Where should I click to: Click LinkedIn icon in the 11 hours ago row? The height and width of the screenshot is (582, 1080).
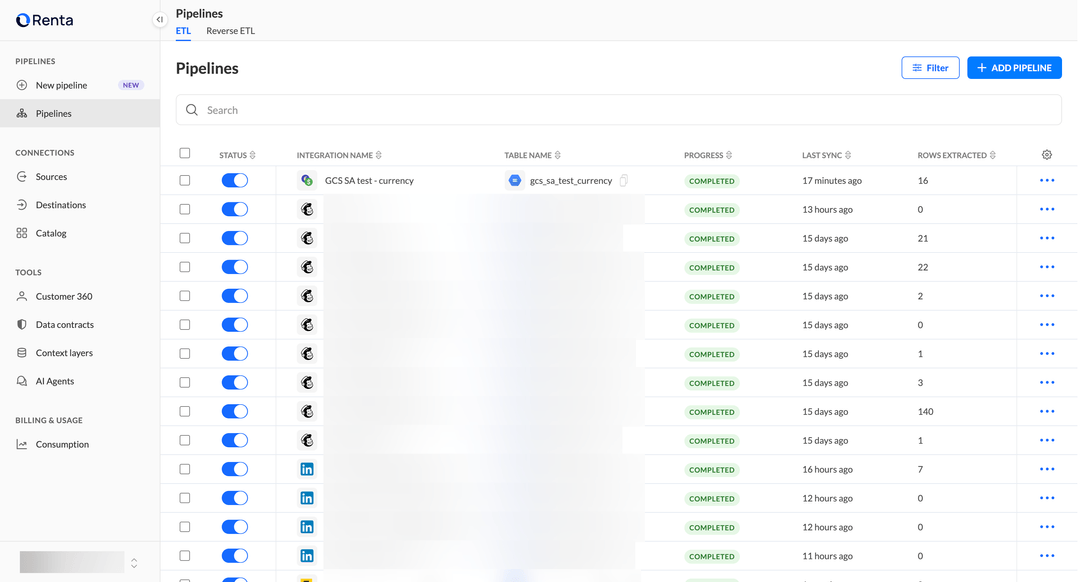click(x=307, y=556)
